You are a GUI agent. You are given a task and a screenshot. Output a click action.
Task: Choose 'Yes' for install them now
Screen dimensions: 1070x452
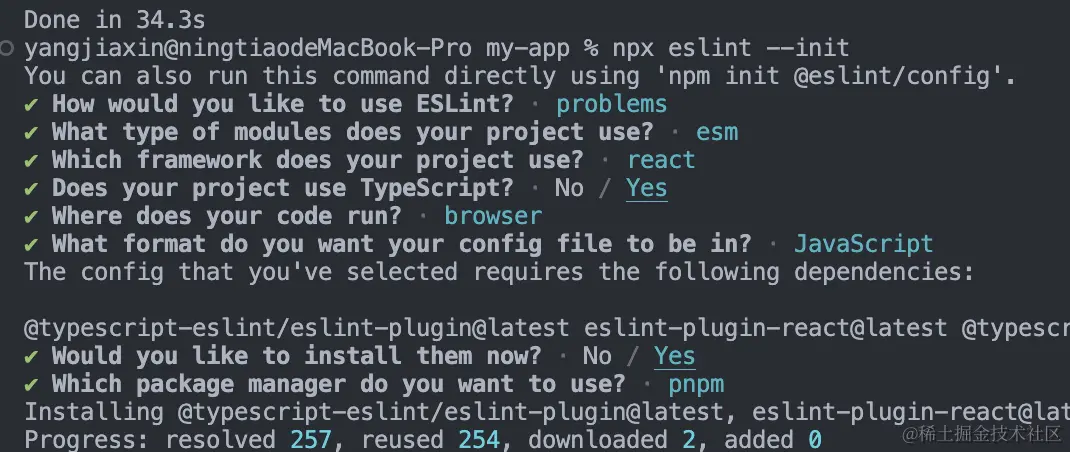click(674, 356)
